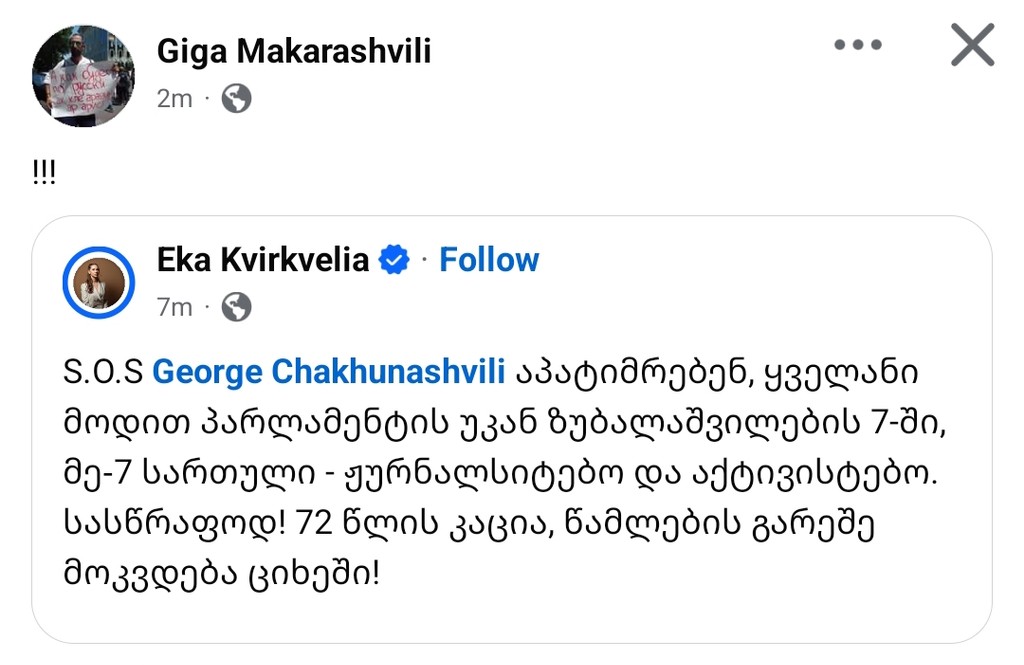The width and height of the screenshot is (1024, 665).
Task: Click the "!!!" caption text
Action: coord(45,173)
